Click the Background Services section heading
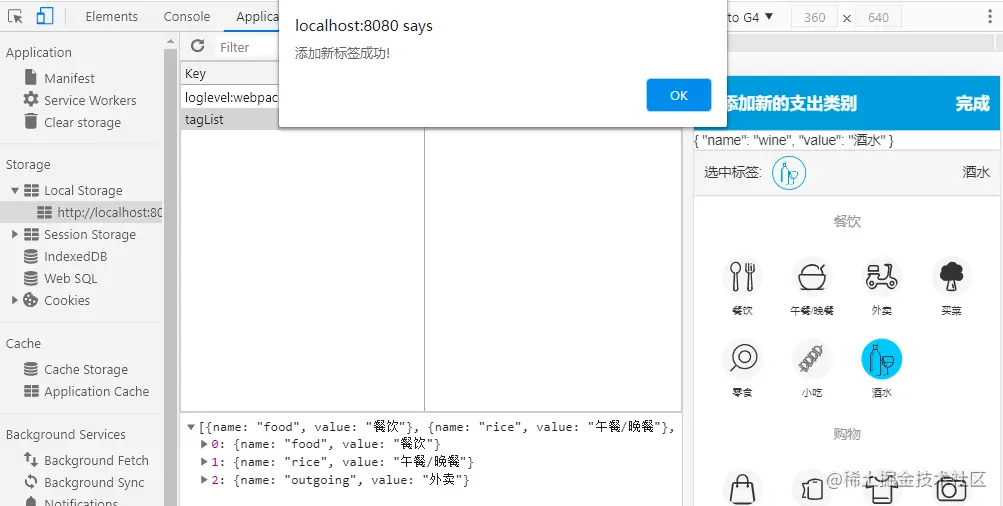This screenshot has height=506, width=1003. 66,434
